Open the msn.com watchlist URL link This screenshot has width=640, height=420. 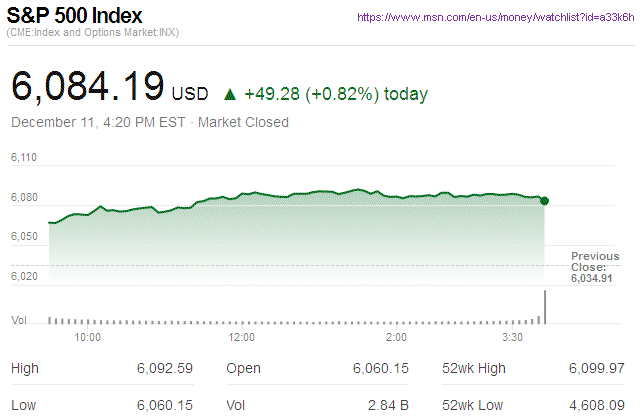click(x=492, y=18)
